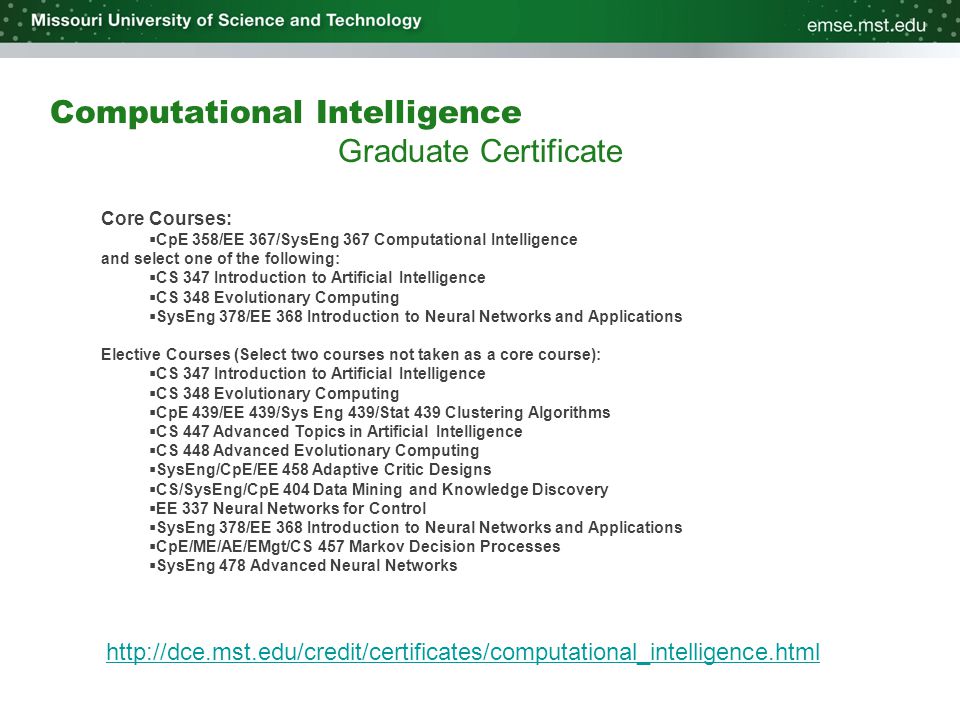Click the Elective Courses heading line
Image resolution: width=960 pixels, height=720 pixels.
click(351, 354)
